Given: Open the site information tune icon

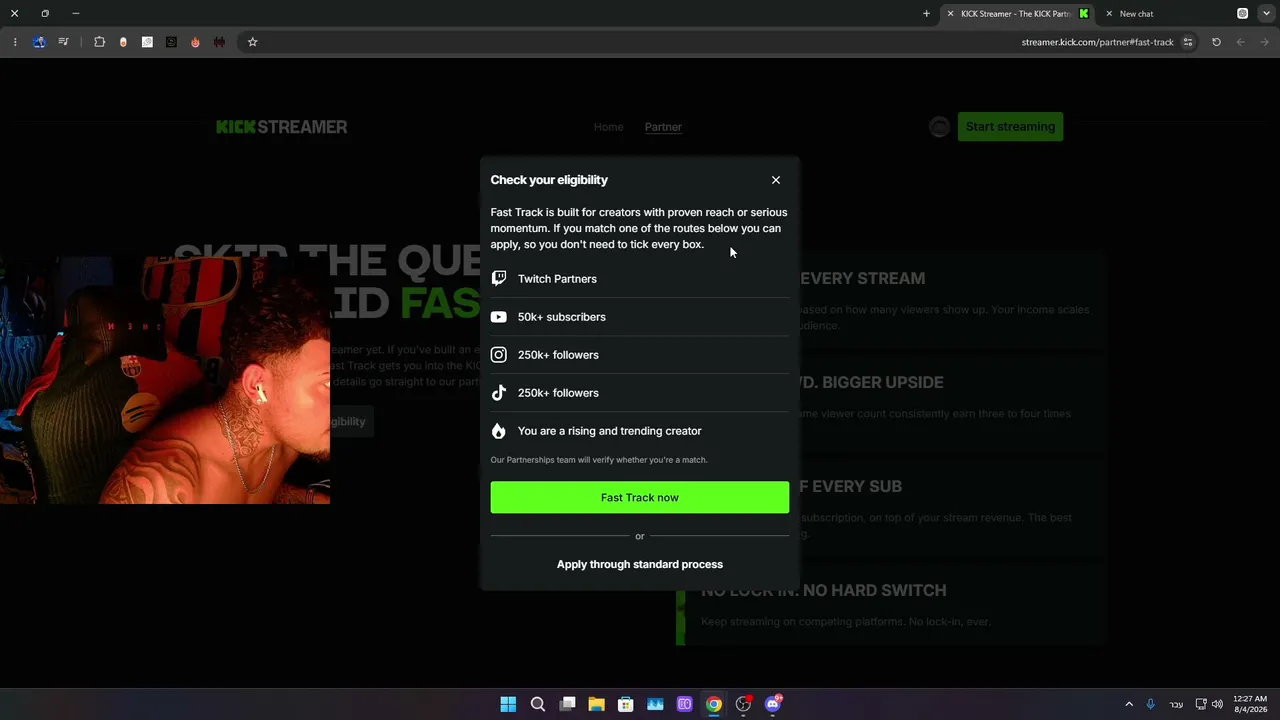Looking at the screenshot, I should tap(1188, 42).
